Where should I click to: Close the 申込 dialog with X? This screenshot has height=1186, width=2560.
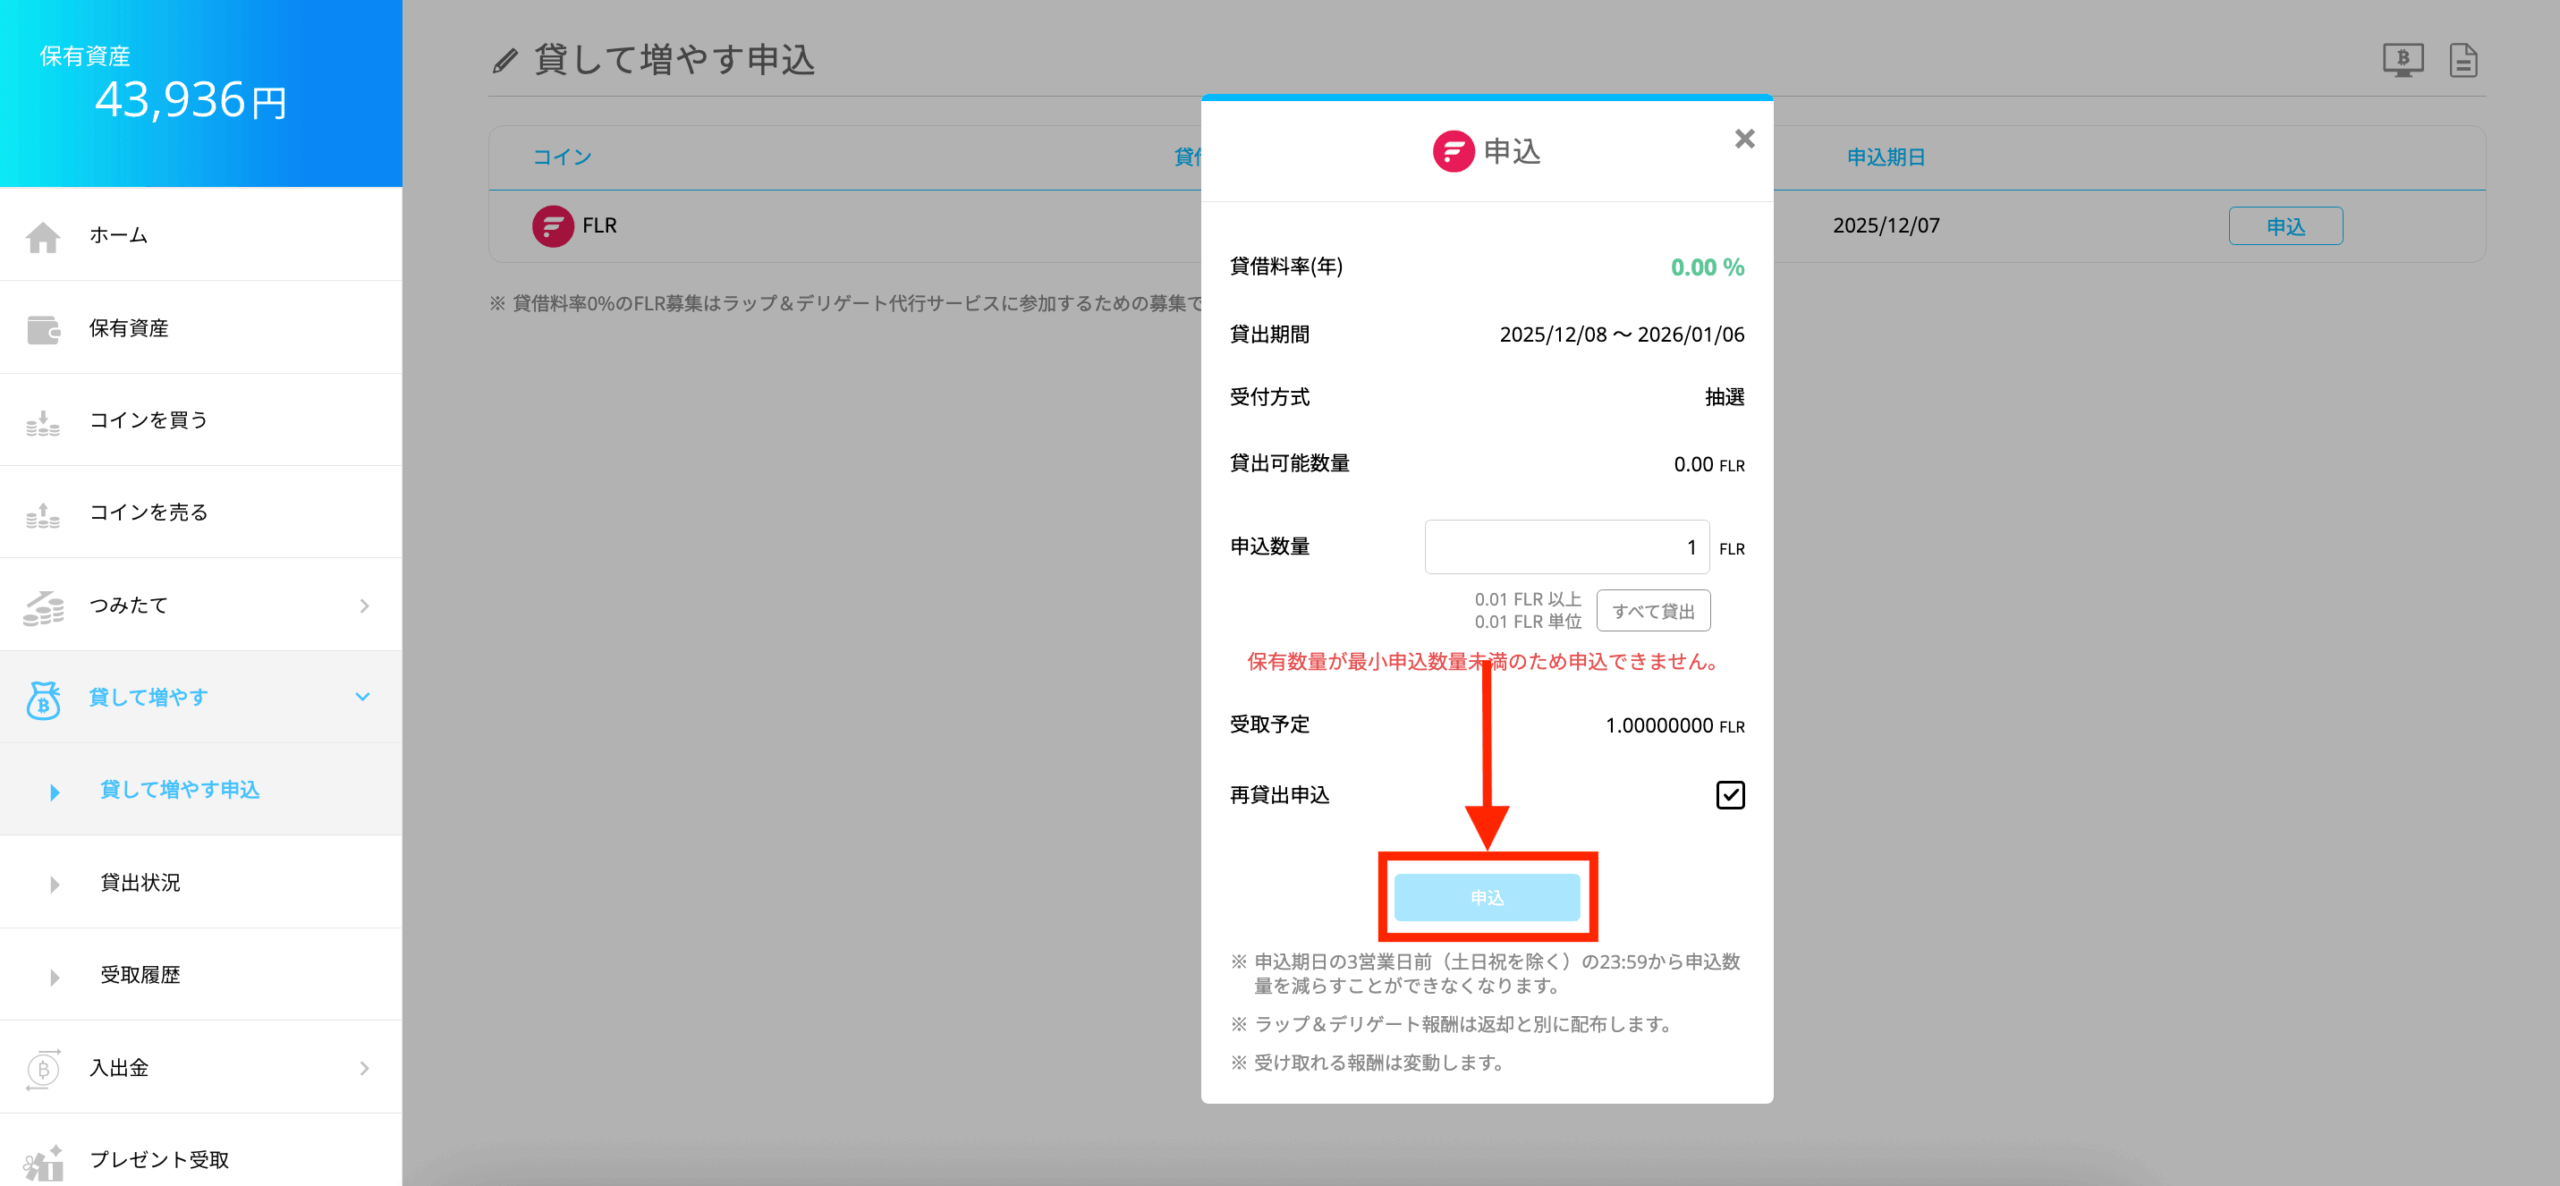point(1744,139)
